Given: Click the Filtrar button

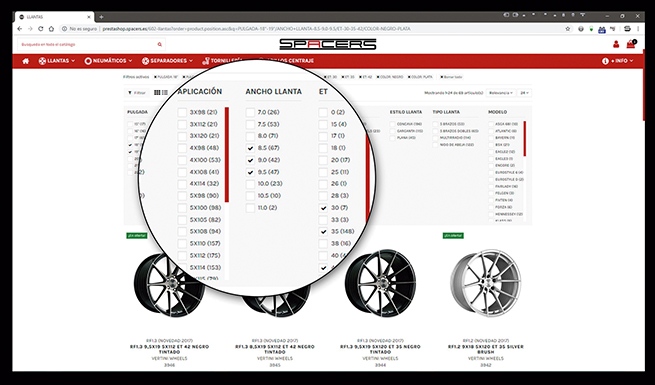Looking at the screenshot, I should point(137,93).
